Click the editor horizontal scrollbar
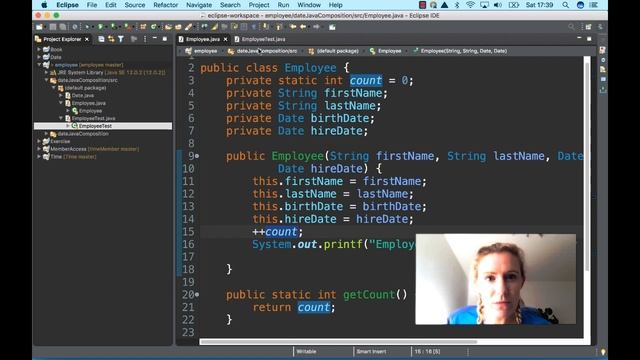Screen dimensions: 640x360 pyautogui.click(x=338, y=342)
